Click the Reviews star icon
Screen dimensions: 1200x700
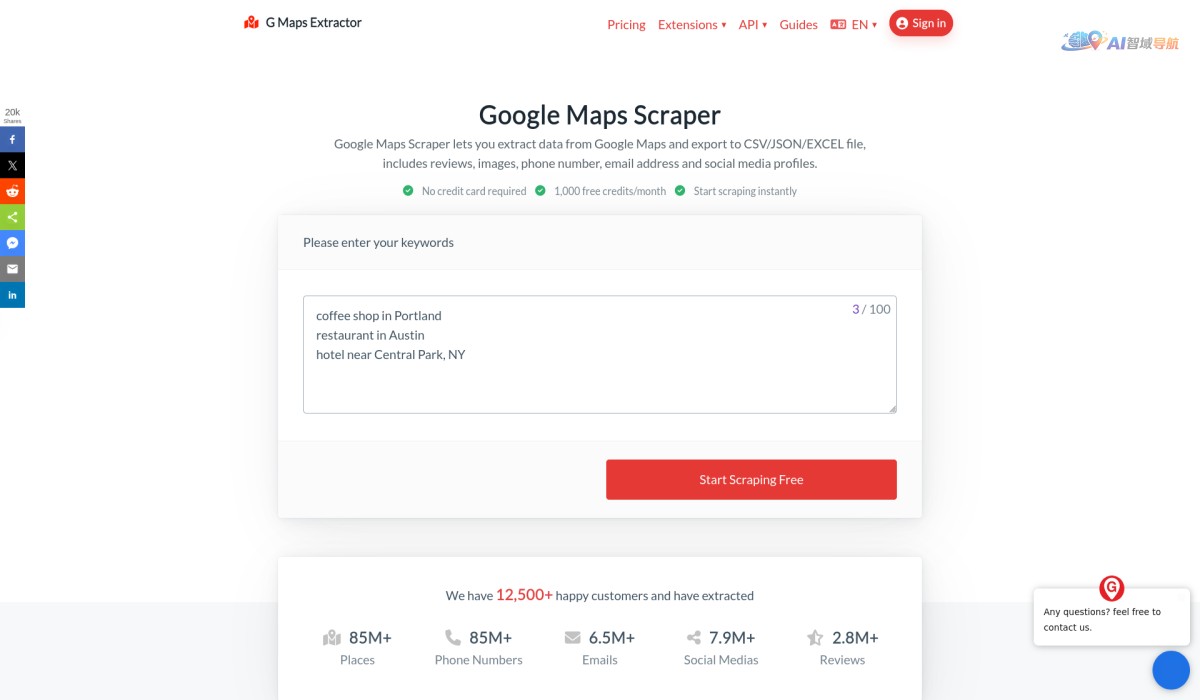[x=815, y=637]
